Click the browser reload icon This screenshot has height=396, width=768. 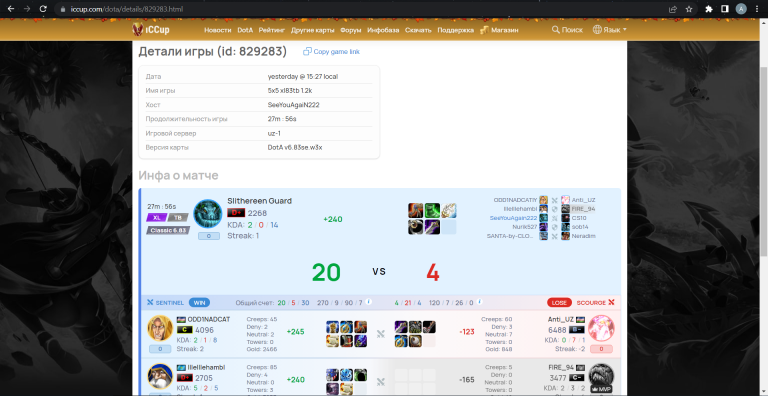click(x=43, y=9)
